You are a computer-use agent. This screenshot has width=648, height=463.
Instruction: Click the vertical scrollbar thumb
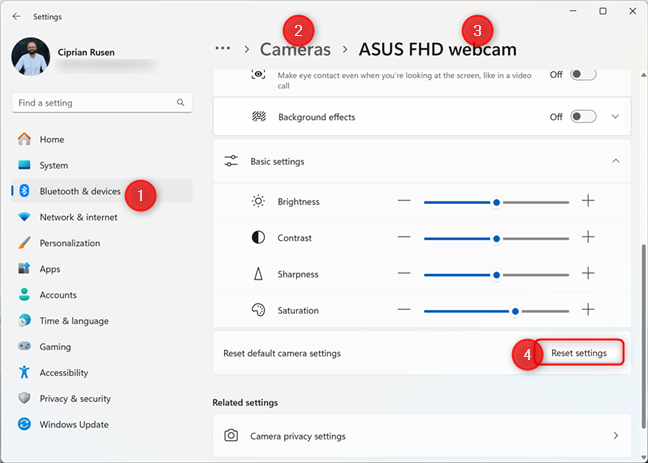643,336
